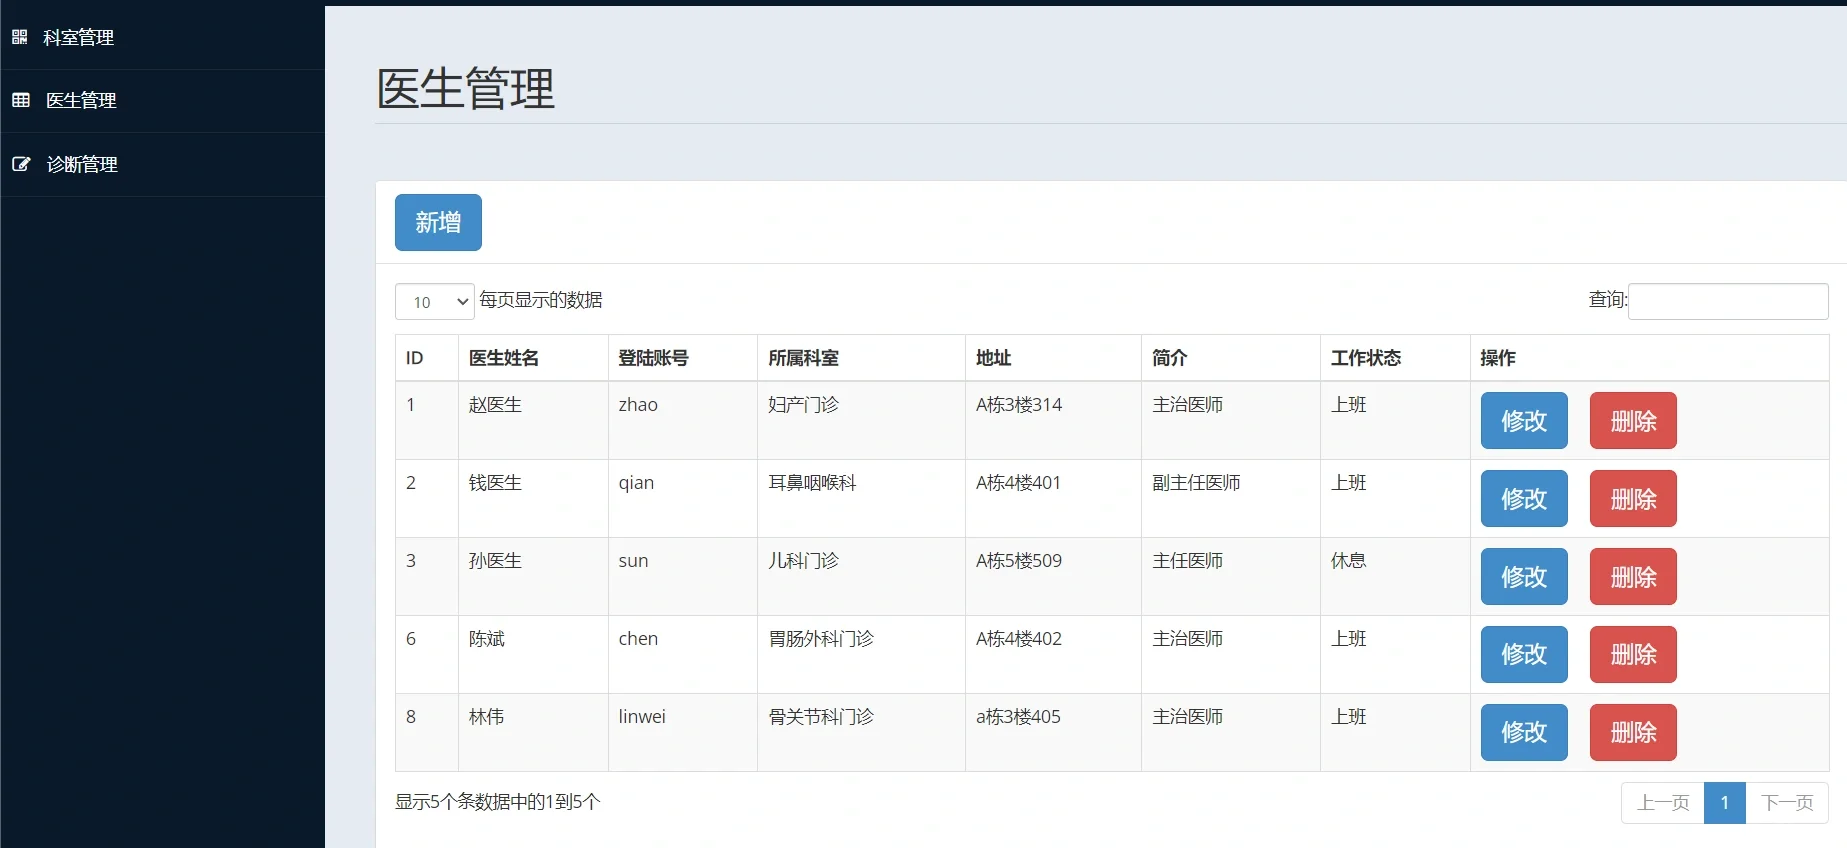Click the 医生管理 table icon in sidebar
The height and width of the screenshot is (848, 1847).
(x=21, y=100)
